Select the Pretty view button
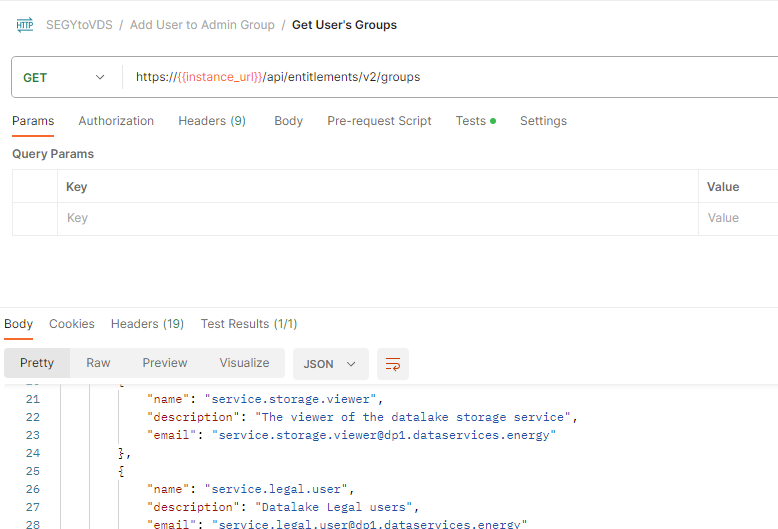The image size is (778, 529). coord(37,363)
